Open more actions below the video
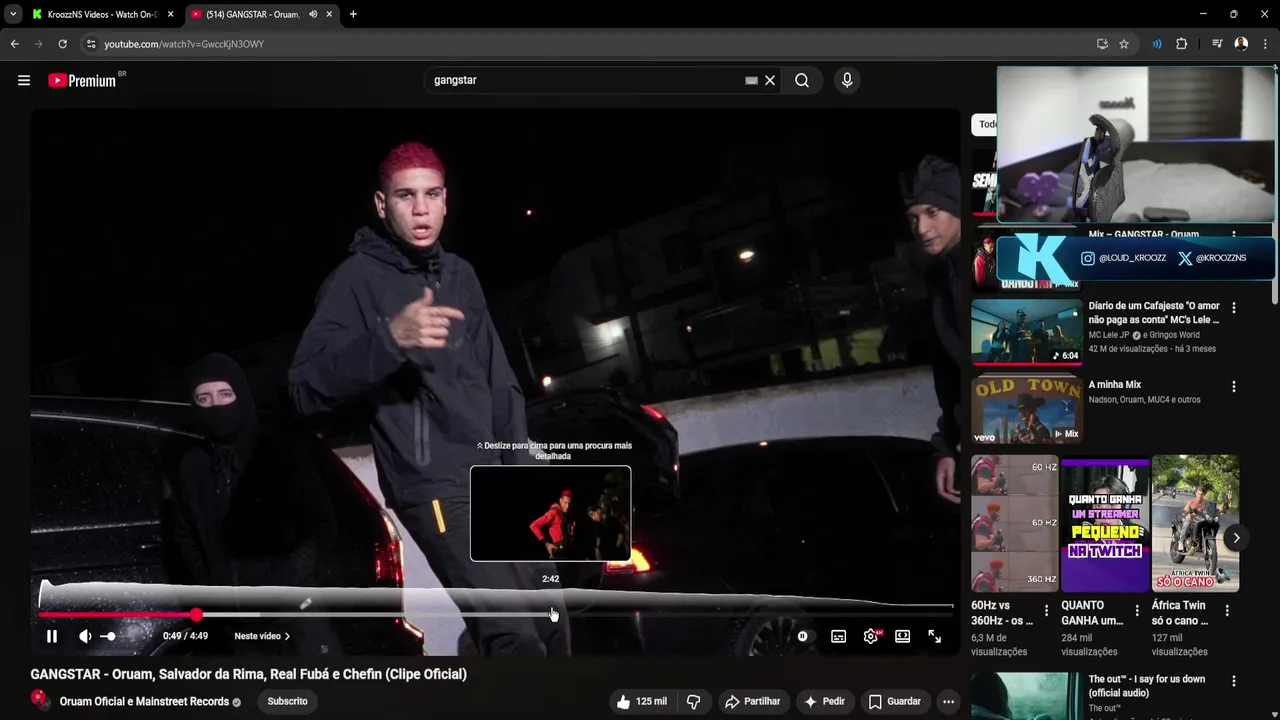 coord(948,701)
